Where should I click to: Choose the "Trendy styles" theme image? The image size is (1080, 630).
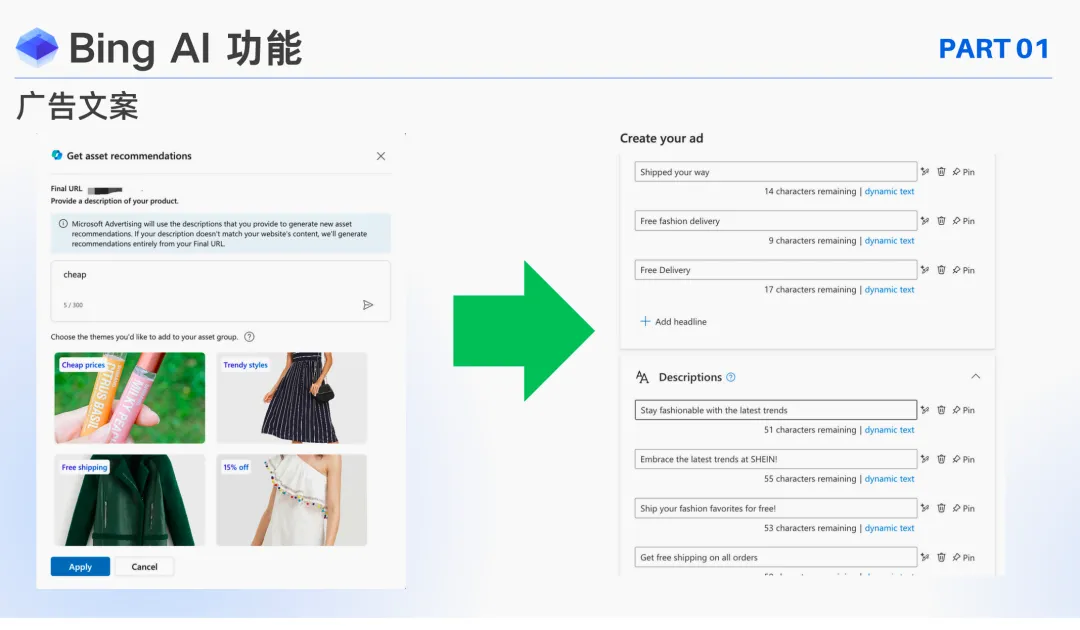tap(291, 398)
